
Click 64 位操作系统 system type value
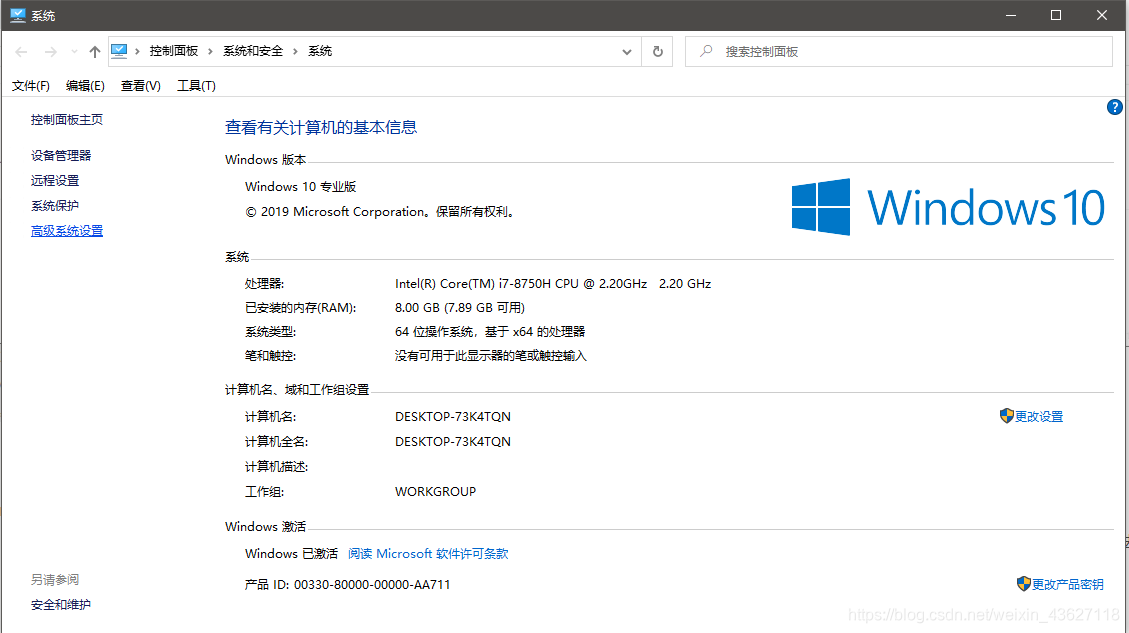tap(490, 332)
